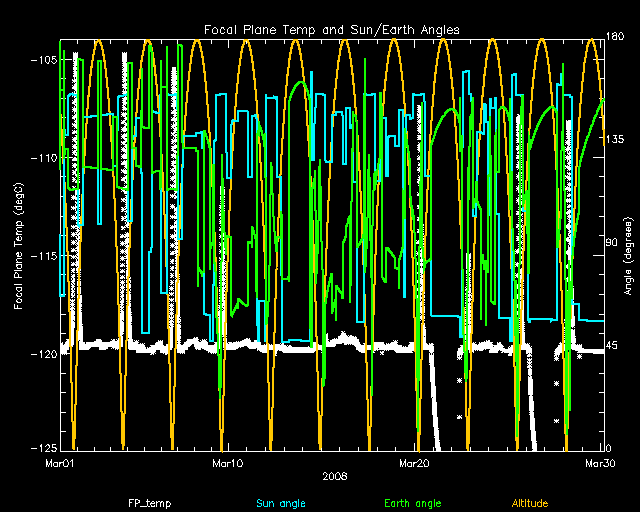Click the -125 temperature tick label
The width and height of the screenshot is (640, 512).
pos(42,449)
